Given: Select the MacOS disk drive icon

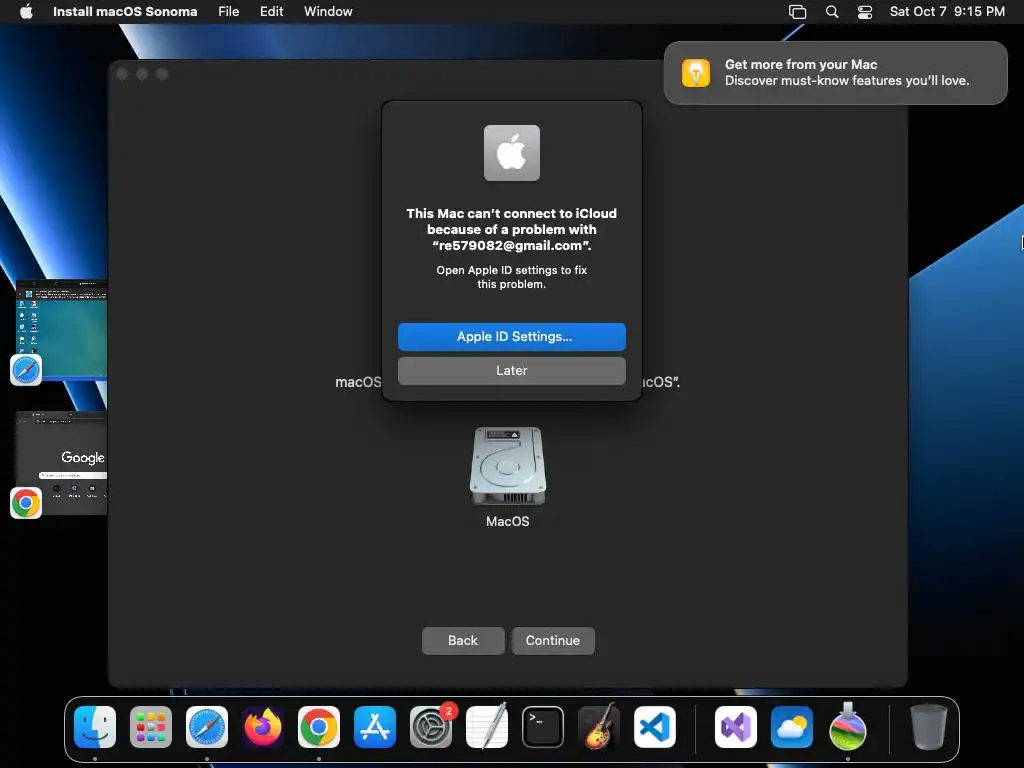Looking at the screenshot, I should [x=507, y=466].
